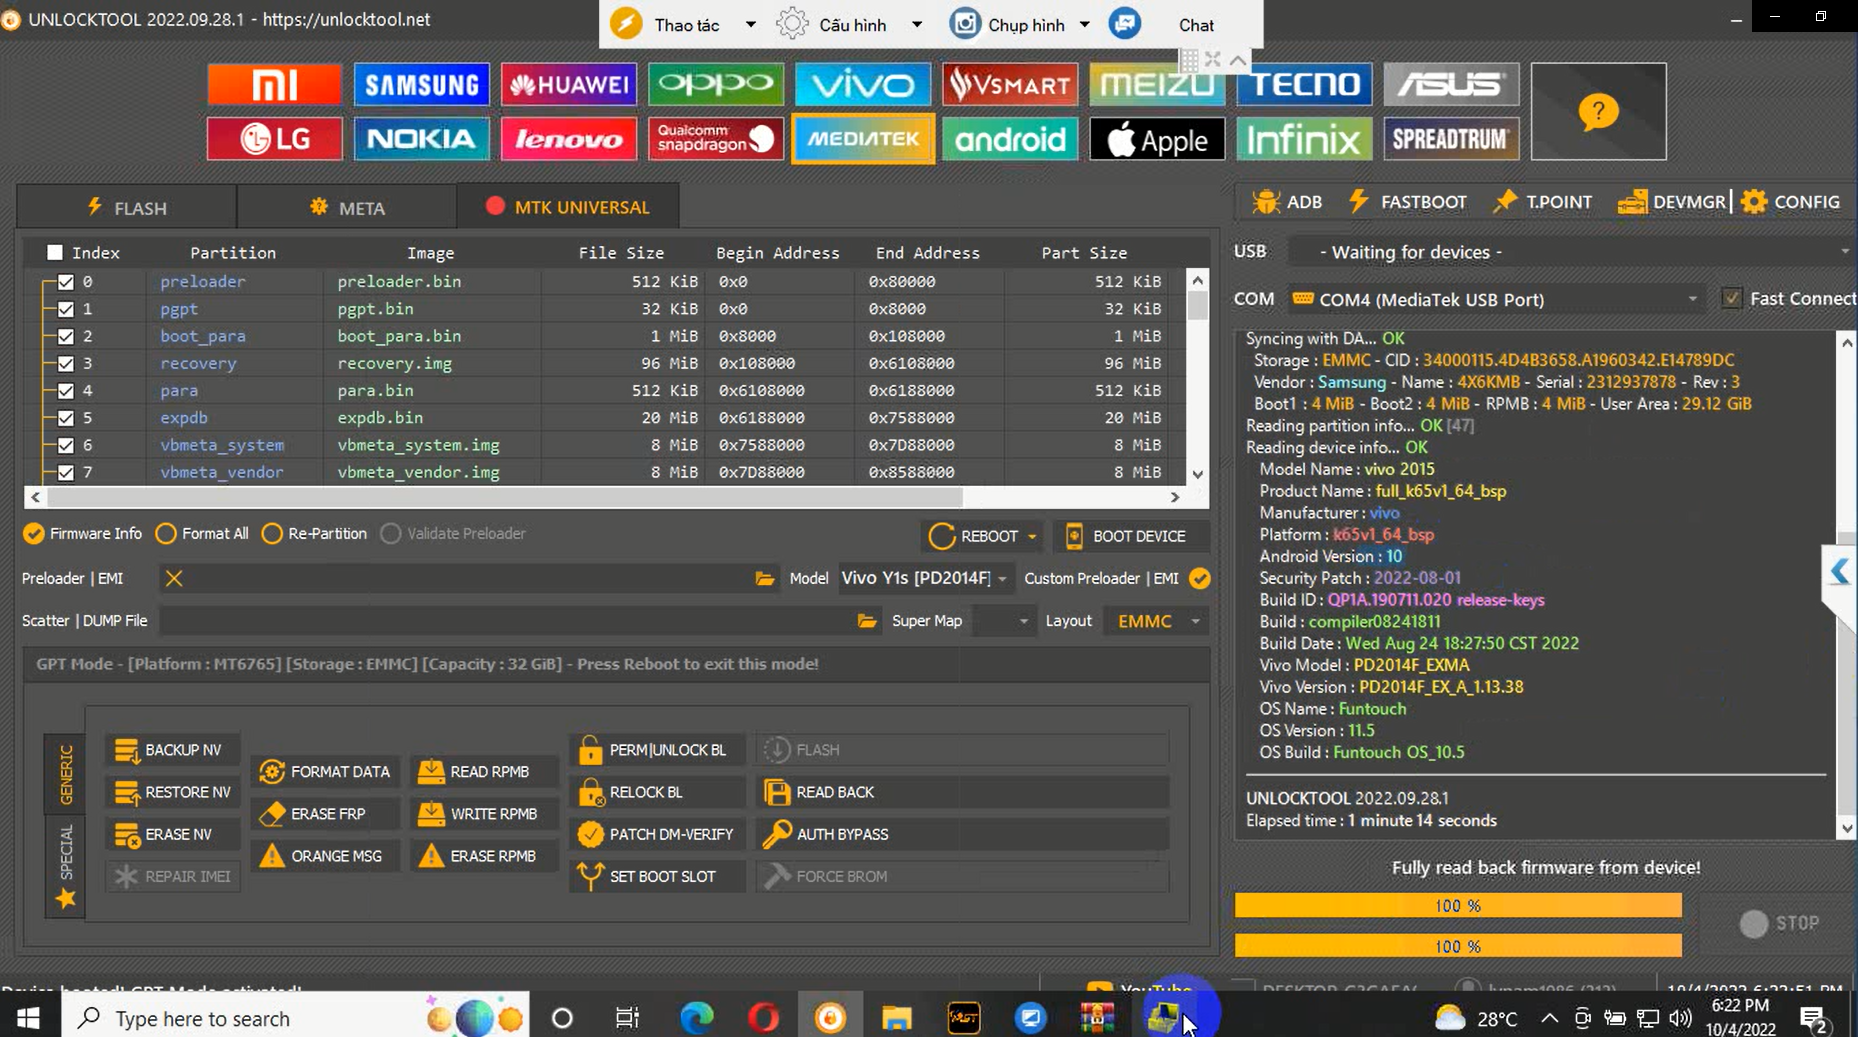The image size is (1858, 1037).
Task: Expand the COM port dropdown
Action: pos(1692,299)
